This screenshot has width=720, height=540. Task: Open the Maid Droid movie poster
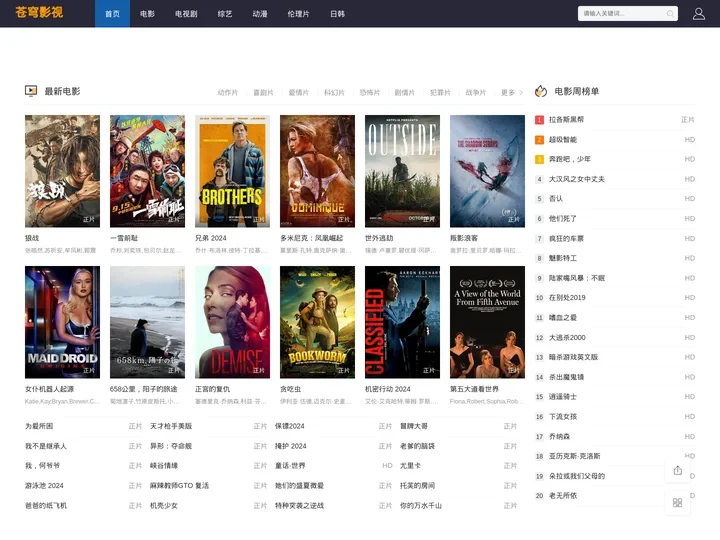[x=62, y=322]
